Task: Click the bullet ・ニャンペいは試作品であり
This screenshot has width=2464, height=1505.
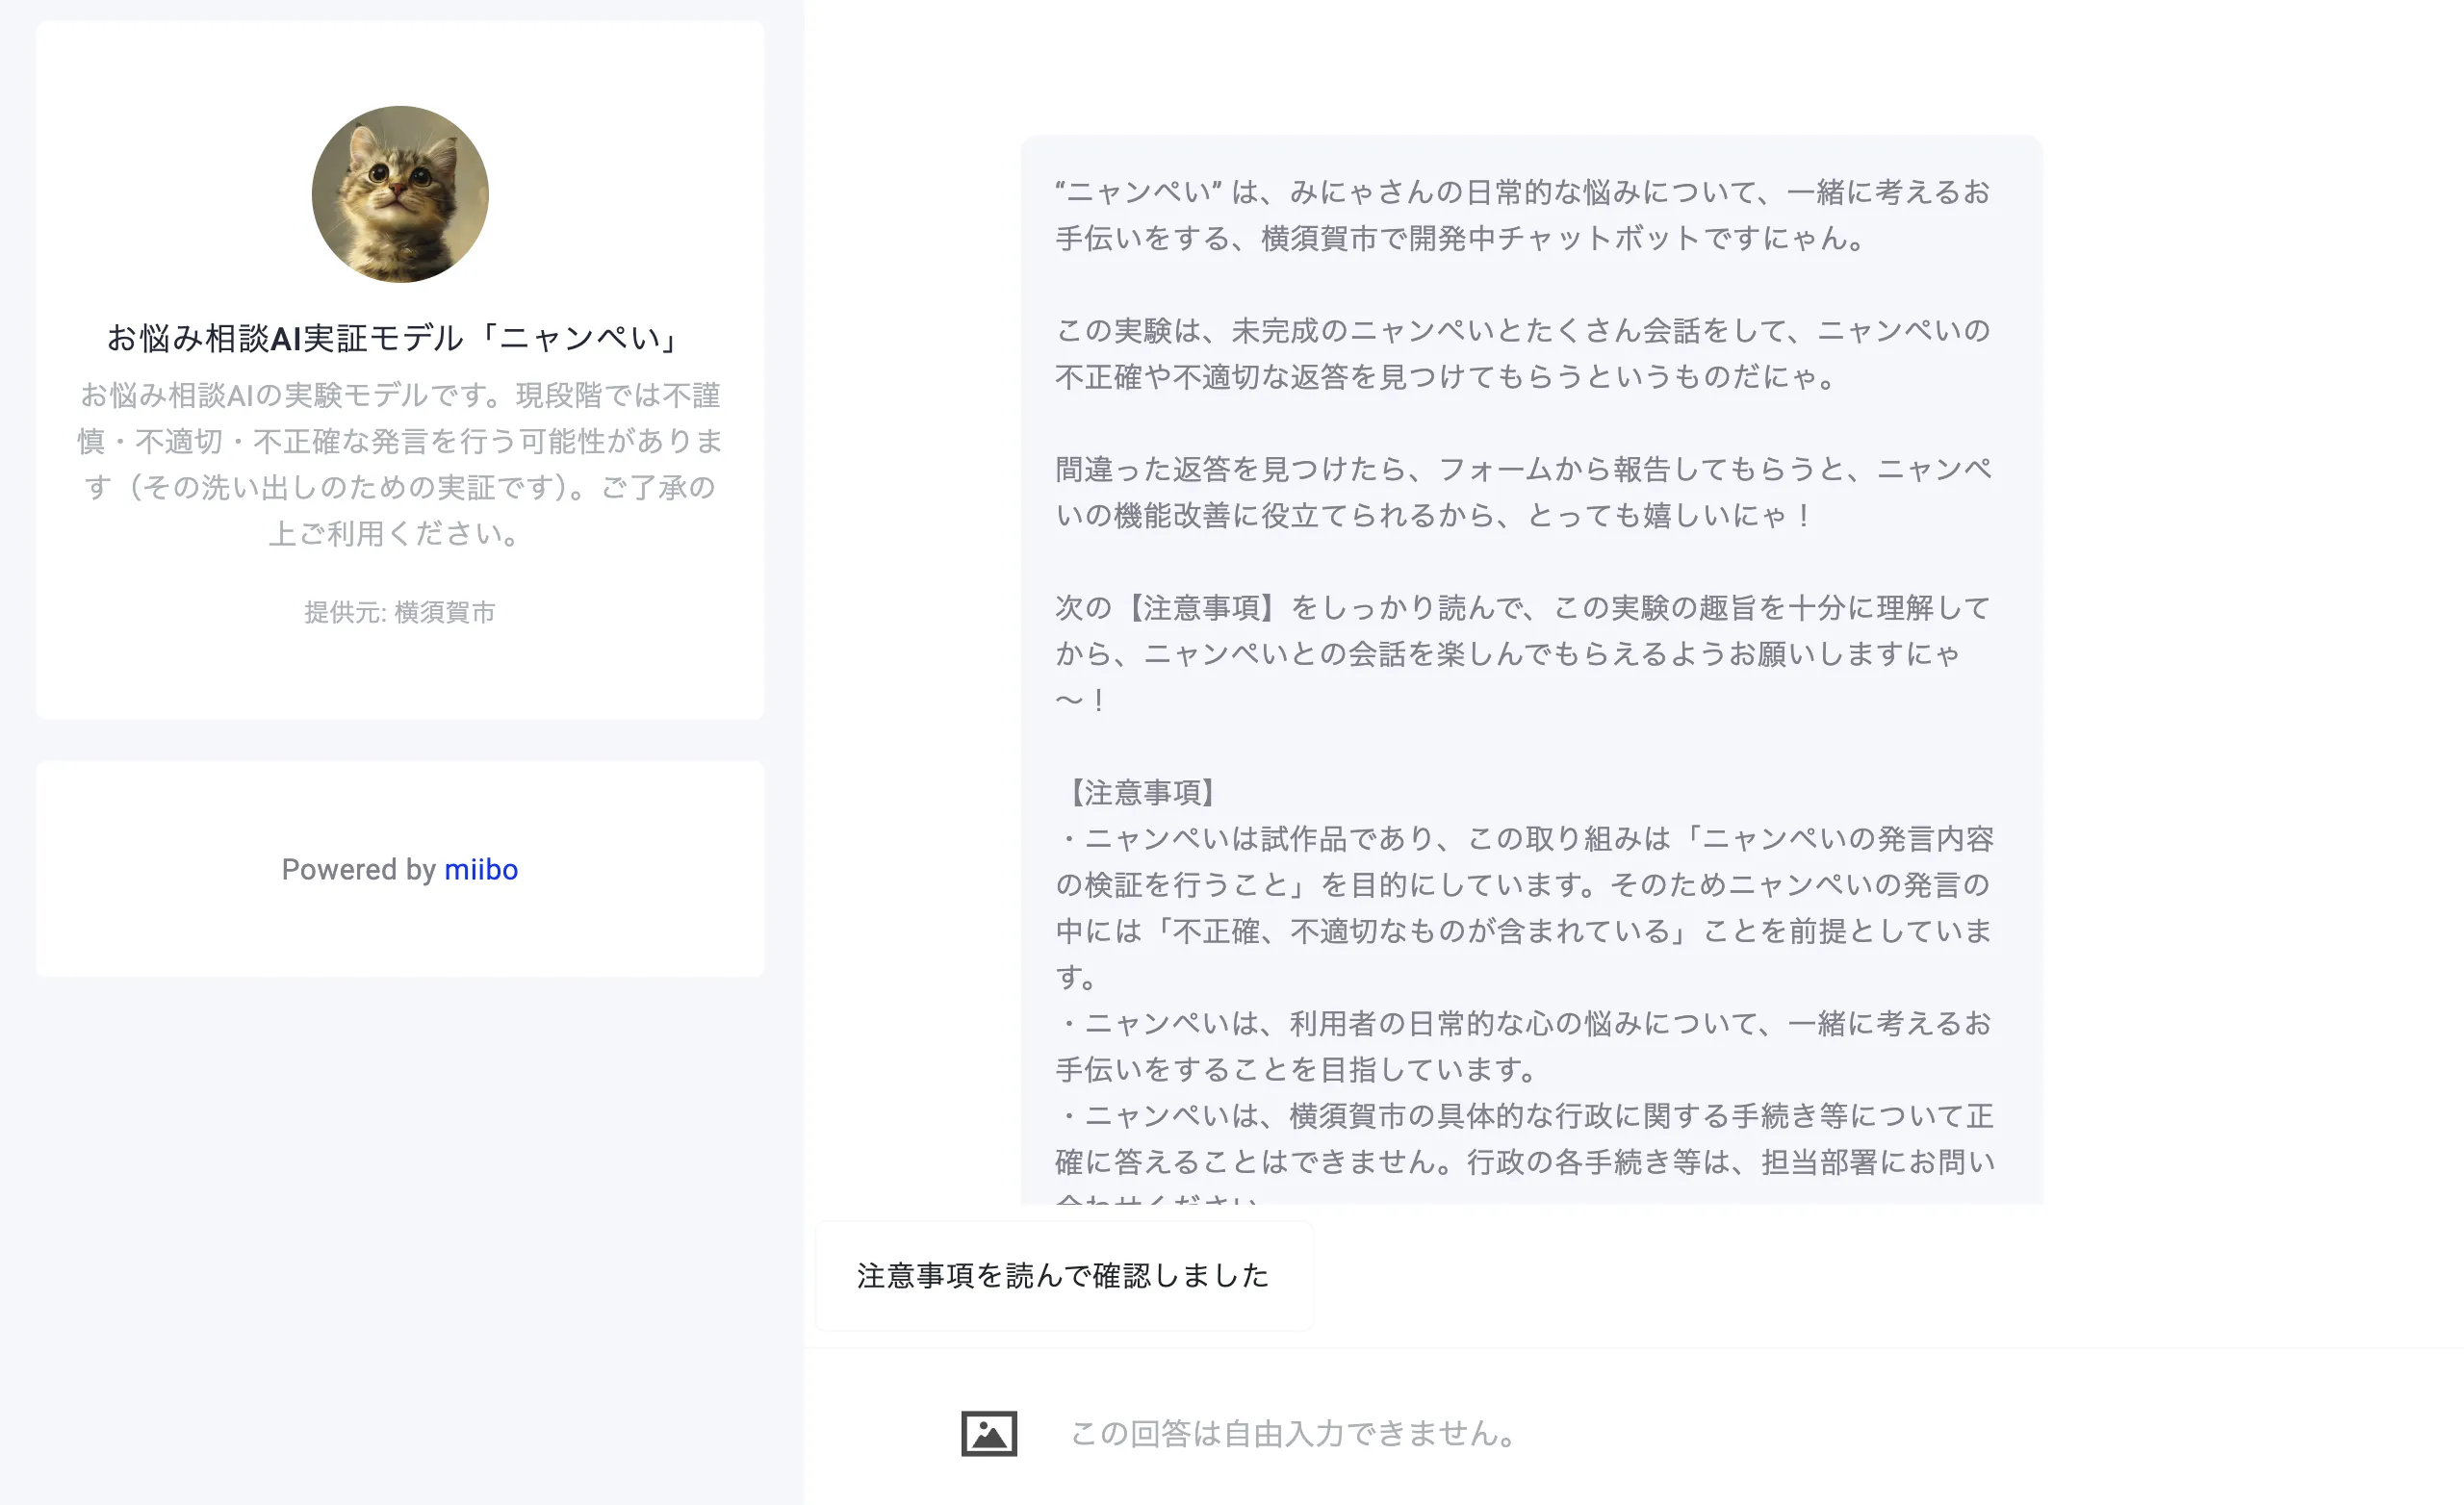Action: click(1525, 908)
